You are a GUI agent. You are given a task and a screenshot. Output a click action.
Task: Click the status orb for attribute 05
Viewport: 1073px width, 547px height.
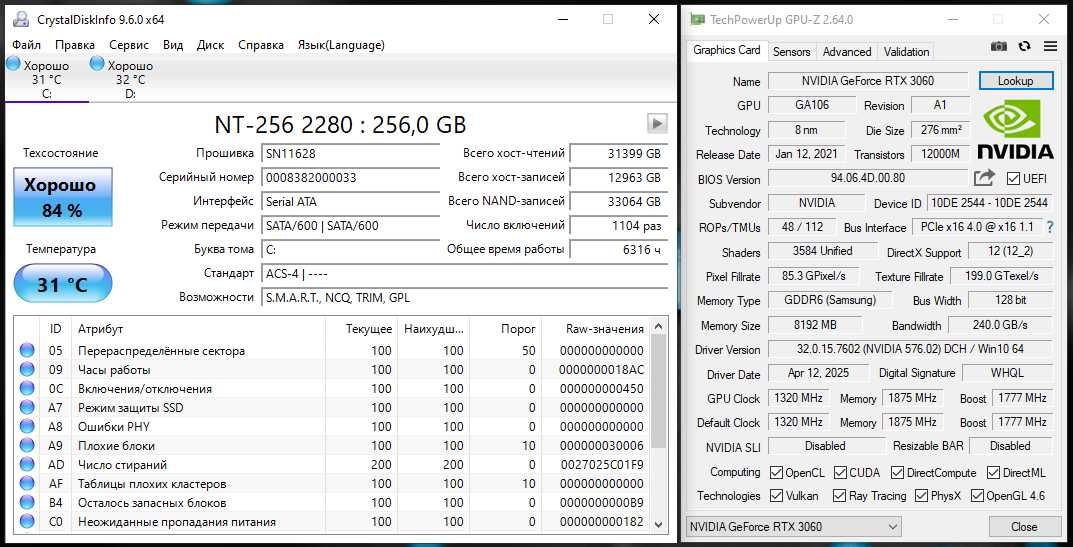tap(27, 351)
